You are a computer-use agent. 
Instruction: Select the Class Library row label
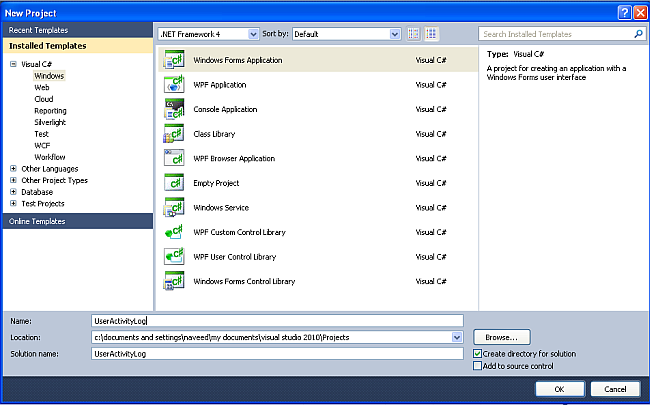(214, 133)
